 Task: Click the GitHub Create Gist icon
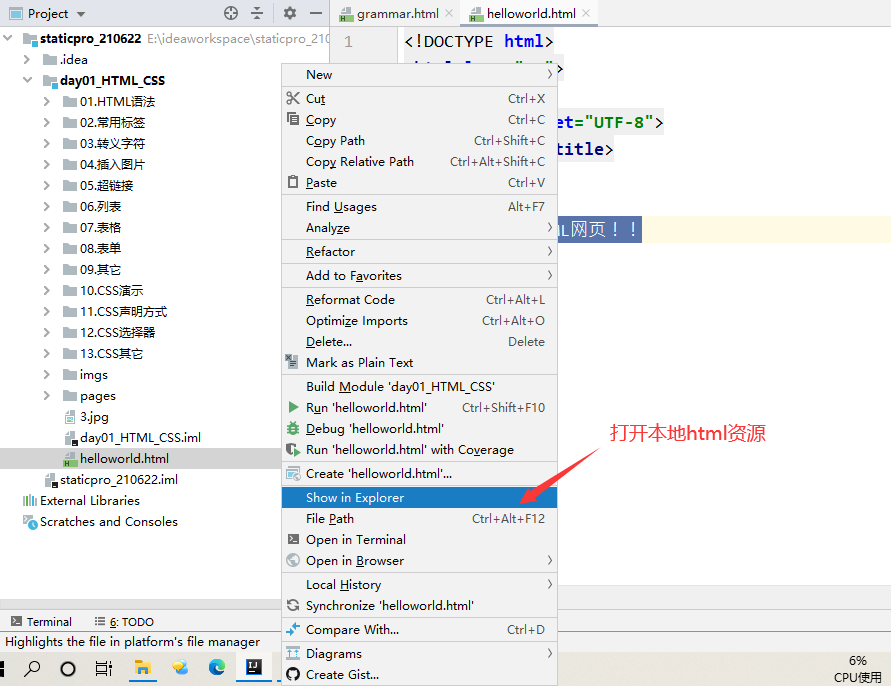click(293, 674)
